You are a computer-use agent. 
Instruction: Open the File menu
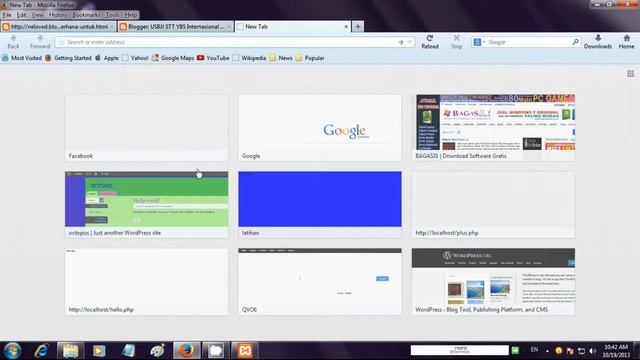[7, 15]
